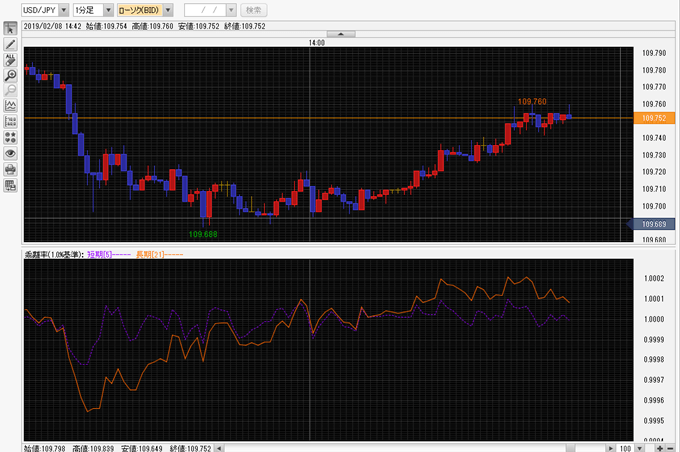
Task: Select the cursor pointer tool
Action: point(10,29)
